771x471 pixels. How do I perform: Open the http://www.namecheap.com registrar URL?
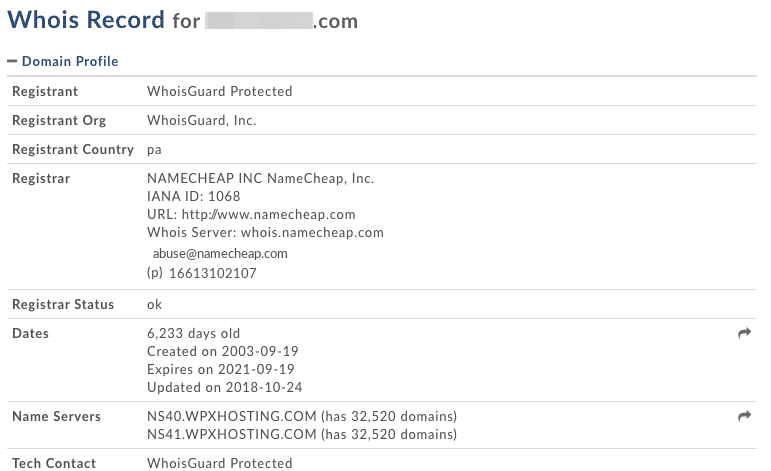(268, 214)
